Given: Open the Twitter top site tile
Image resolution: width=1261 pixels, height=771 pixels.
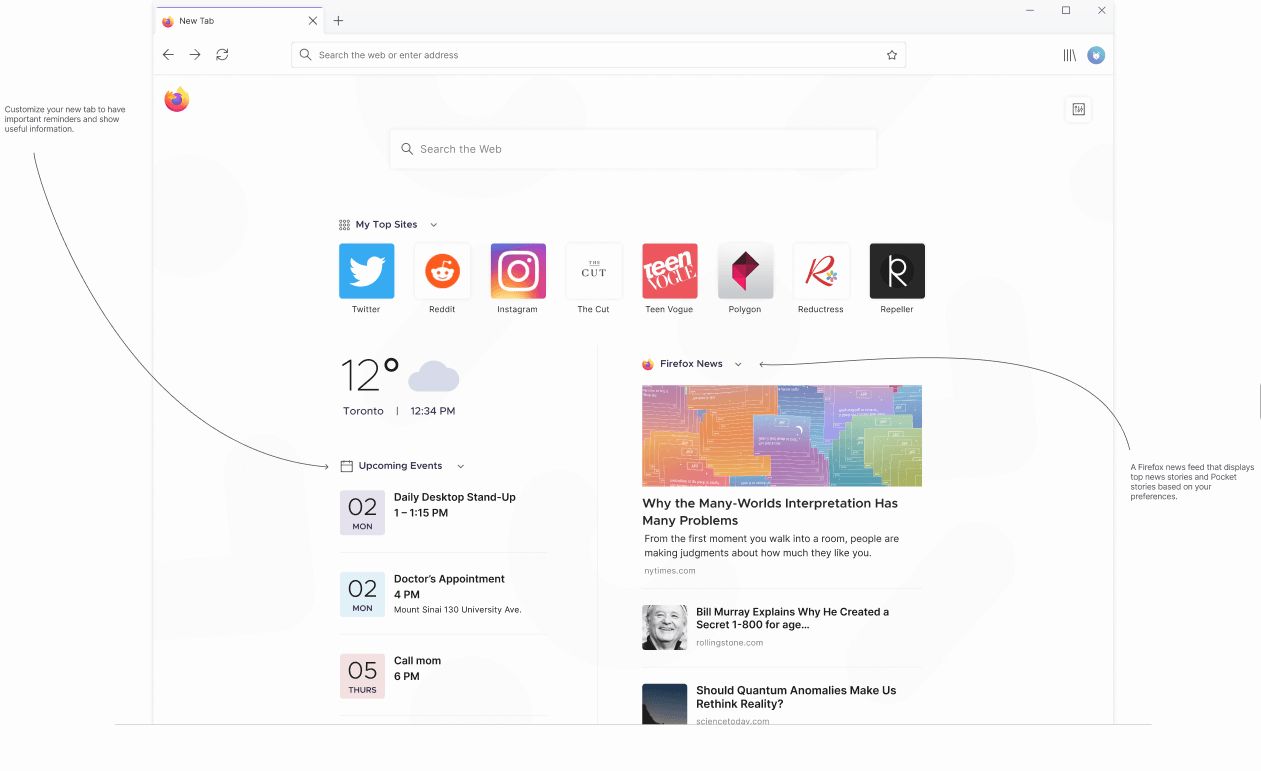Looking at the screenshot, I should [x=366, y=271].
